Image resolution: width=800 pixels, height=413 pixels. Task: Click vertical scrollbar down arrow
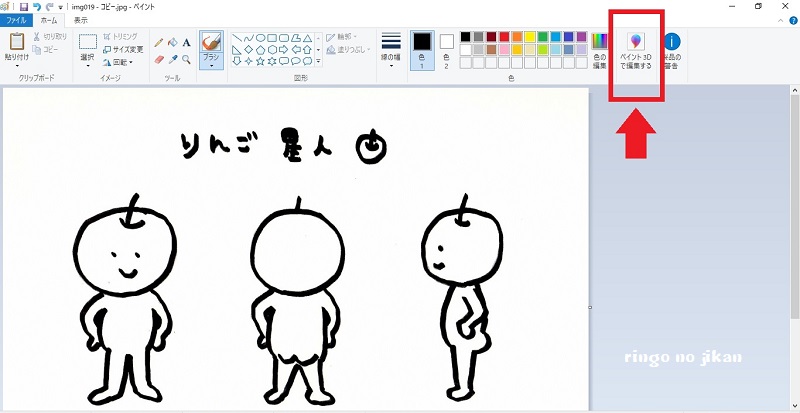pos(795,406)
